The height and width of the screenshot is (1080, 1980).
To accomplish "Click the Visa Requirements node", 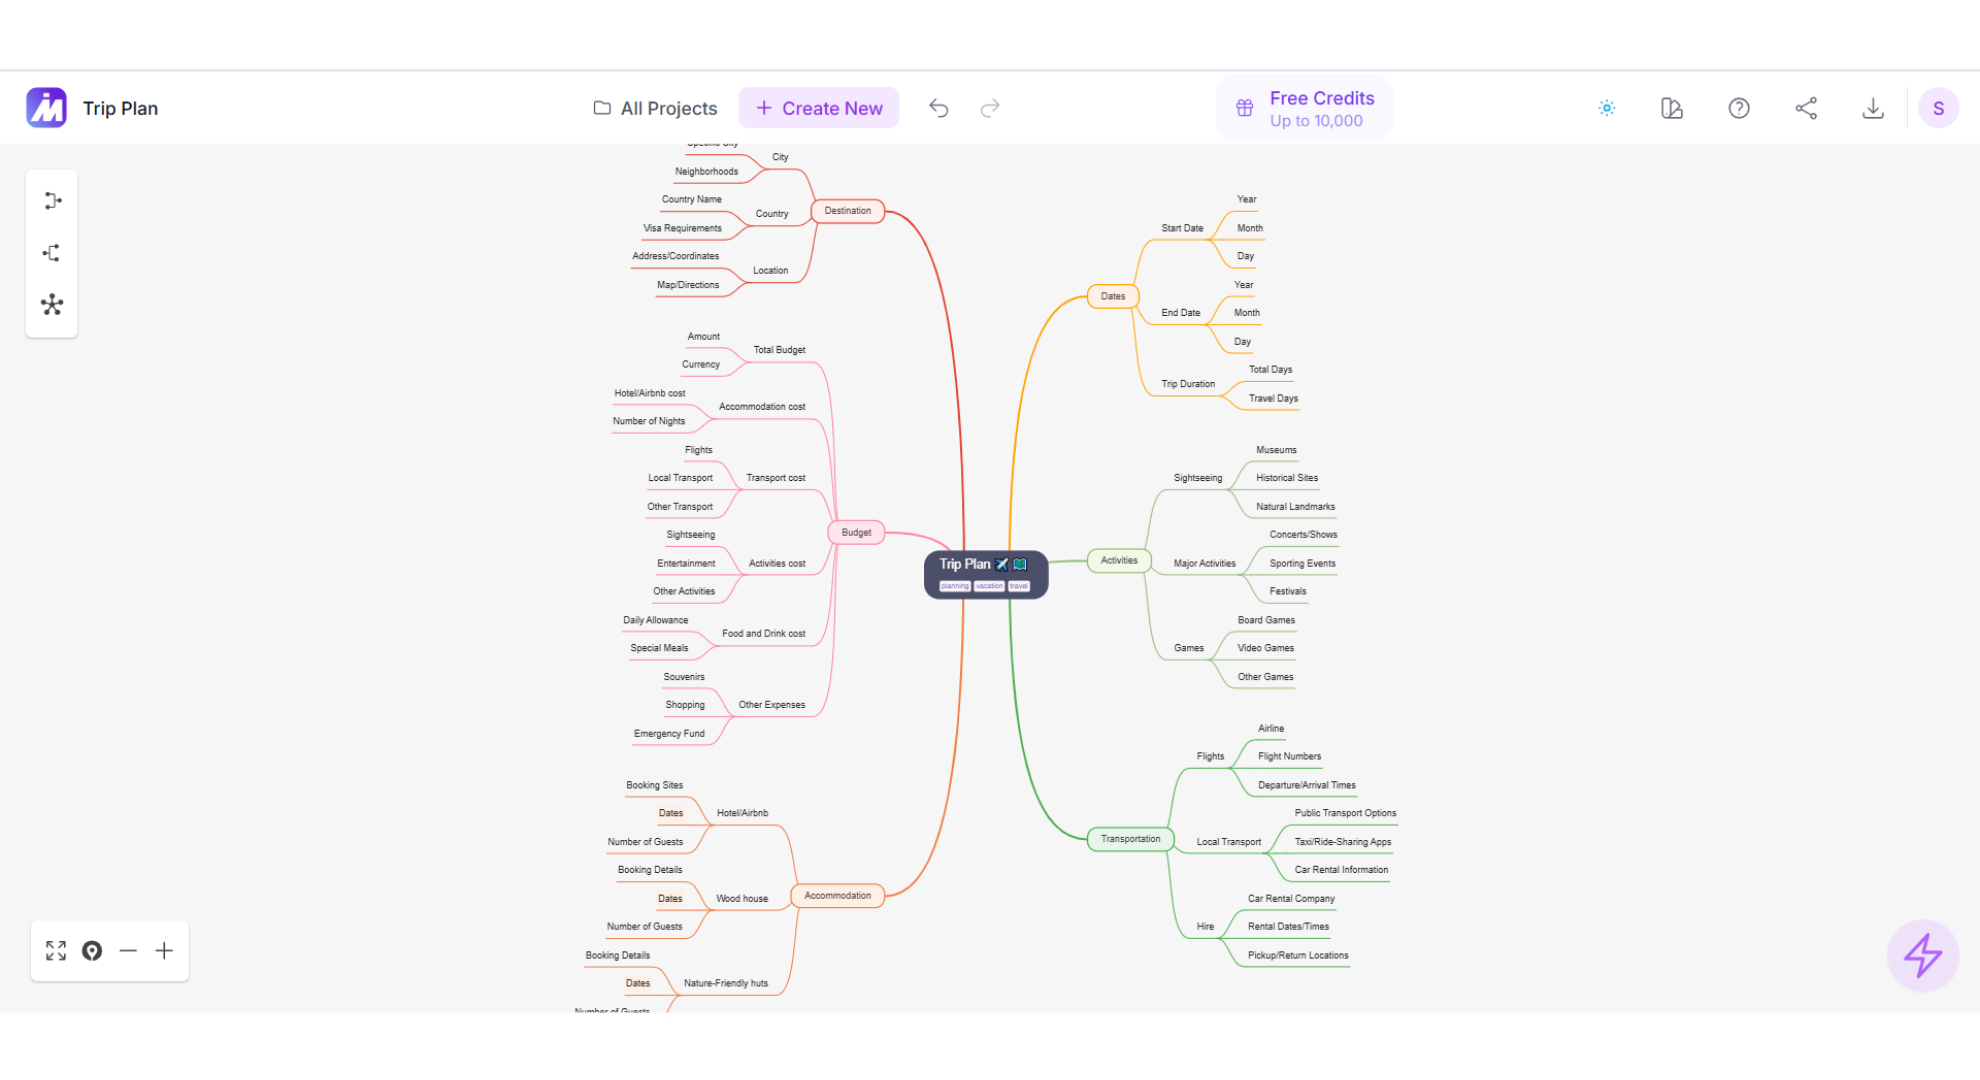I will pos(682,229).
